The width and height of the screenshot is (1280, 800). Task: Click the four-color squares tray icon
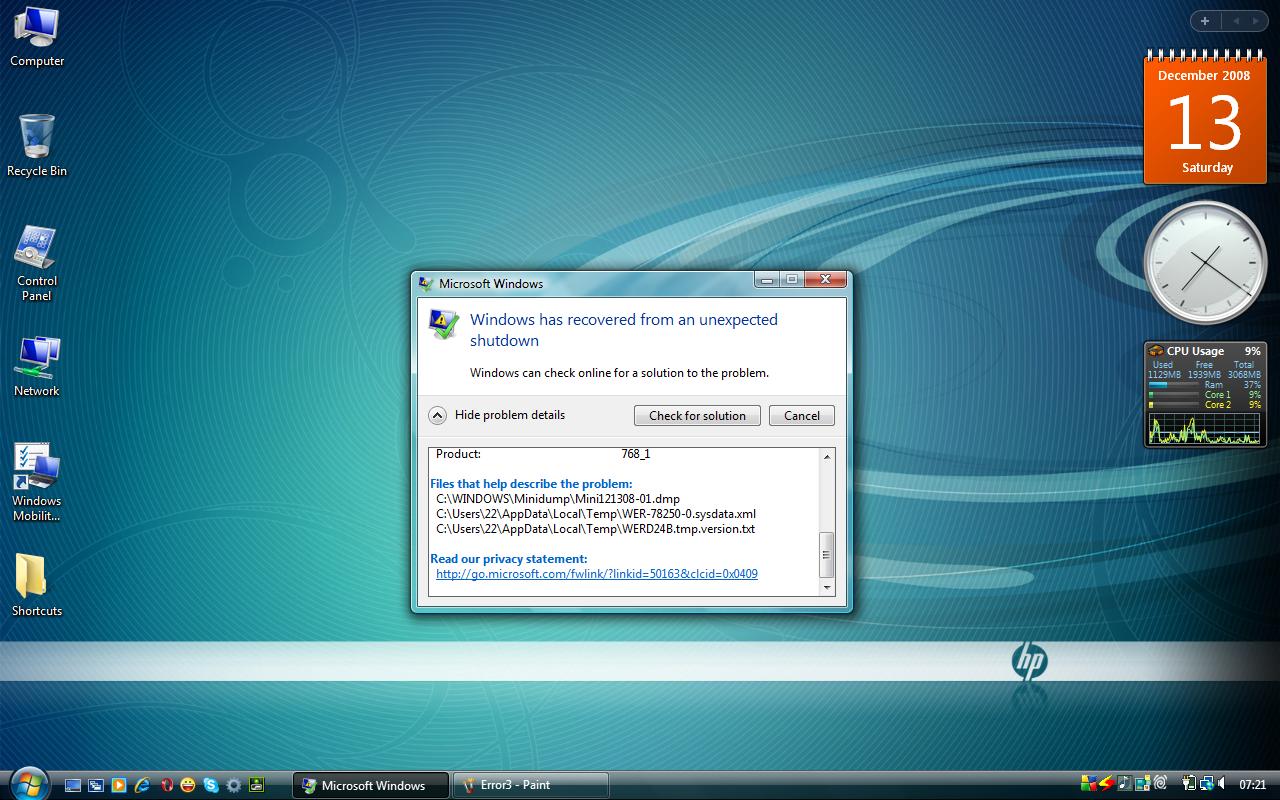1089,783
